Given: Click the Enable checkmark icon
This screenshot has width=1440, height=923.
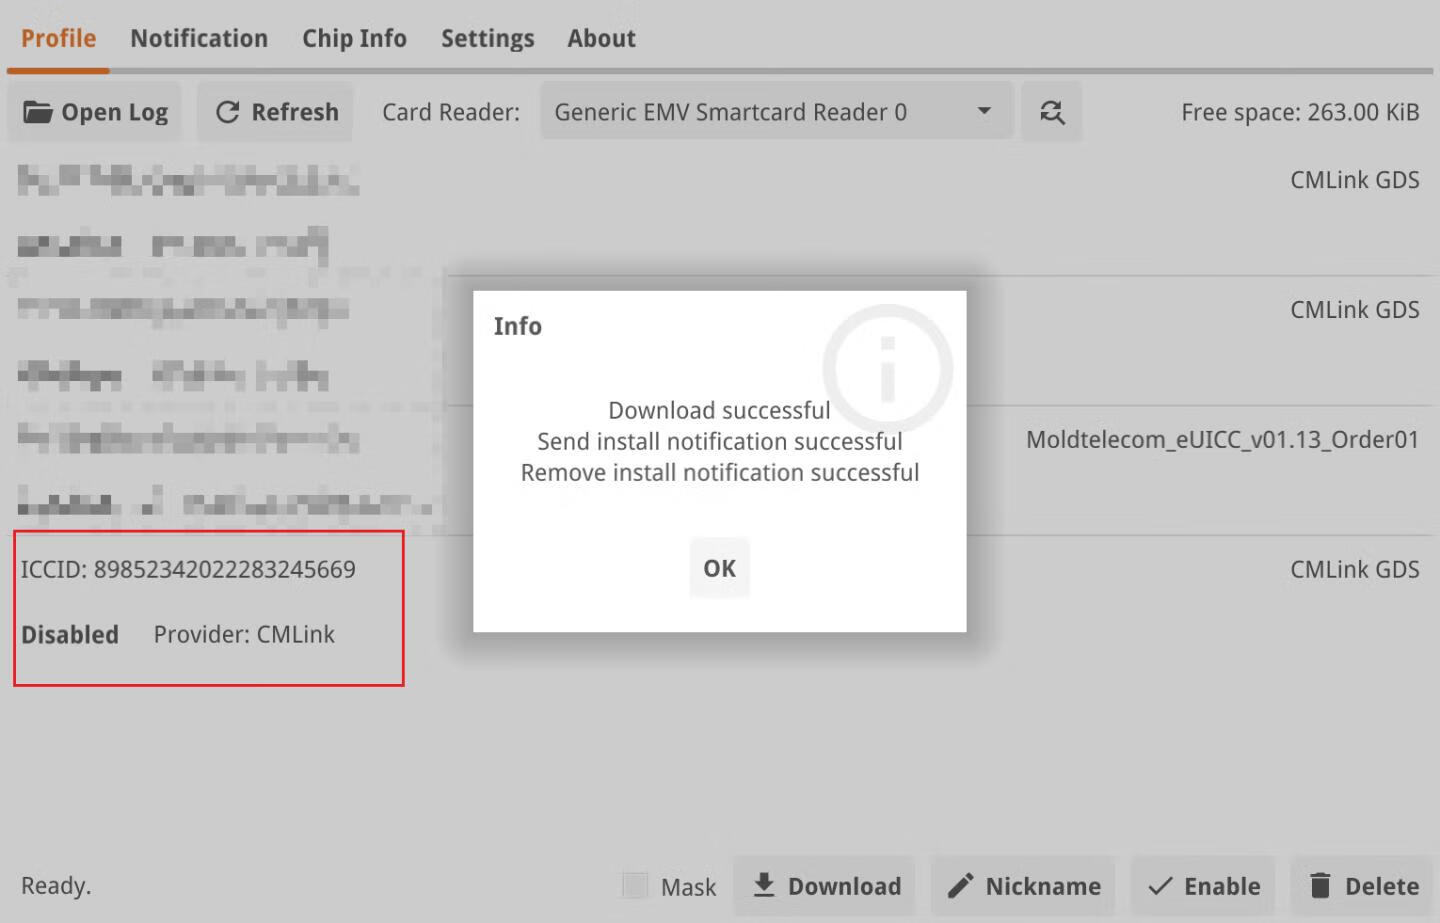Looking at the screenshot, I should pyautogui.click(x=1160, y=886).
